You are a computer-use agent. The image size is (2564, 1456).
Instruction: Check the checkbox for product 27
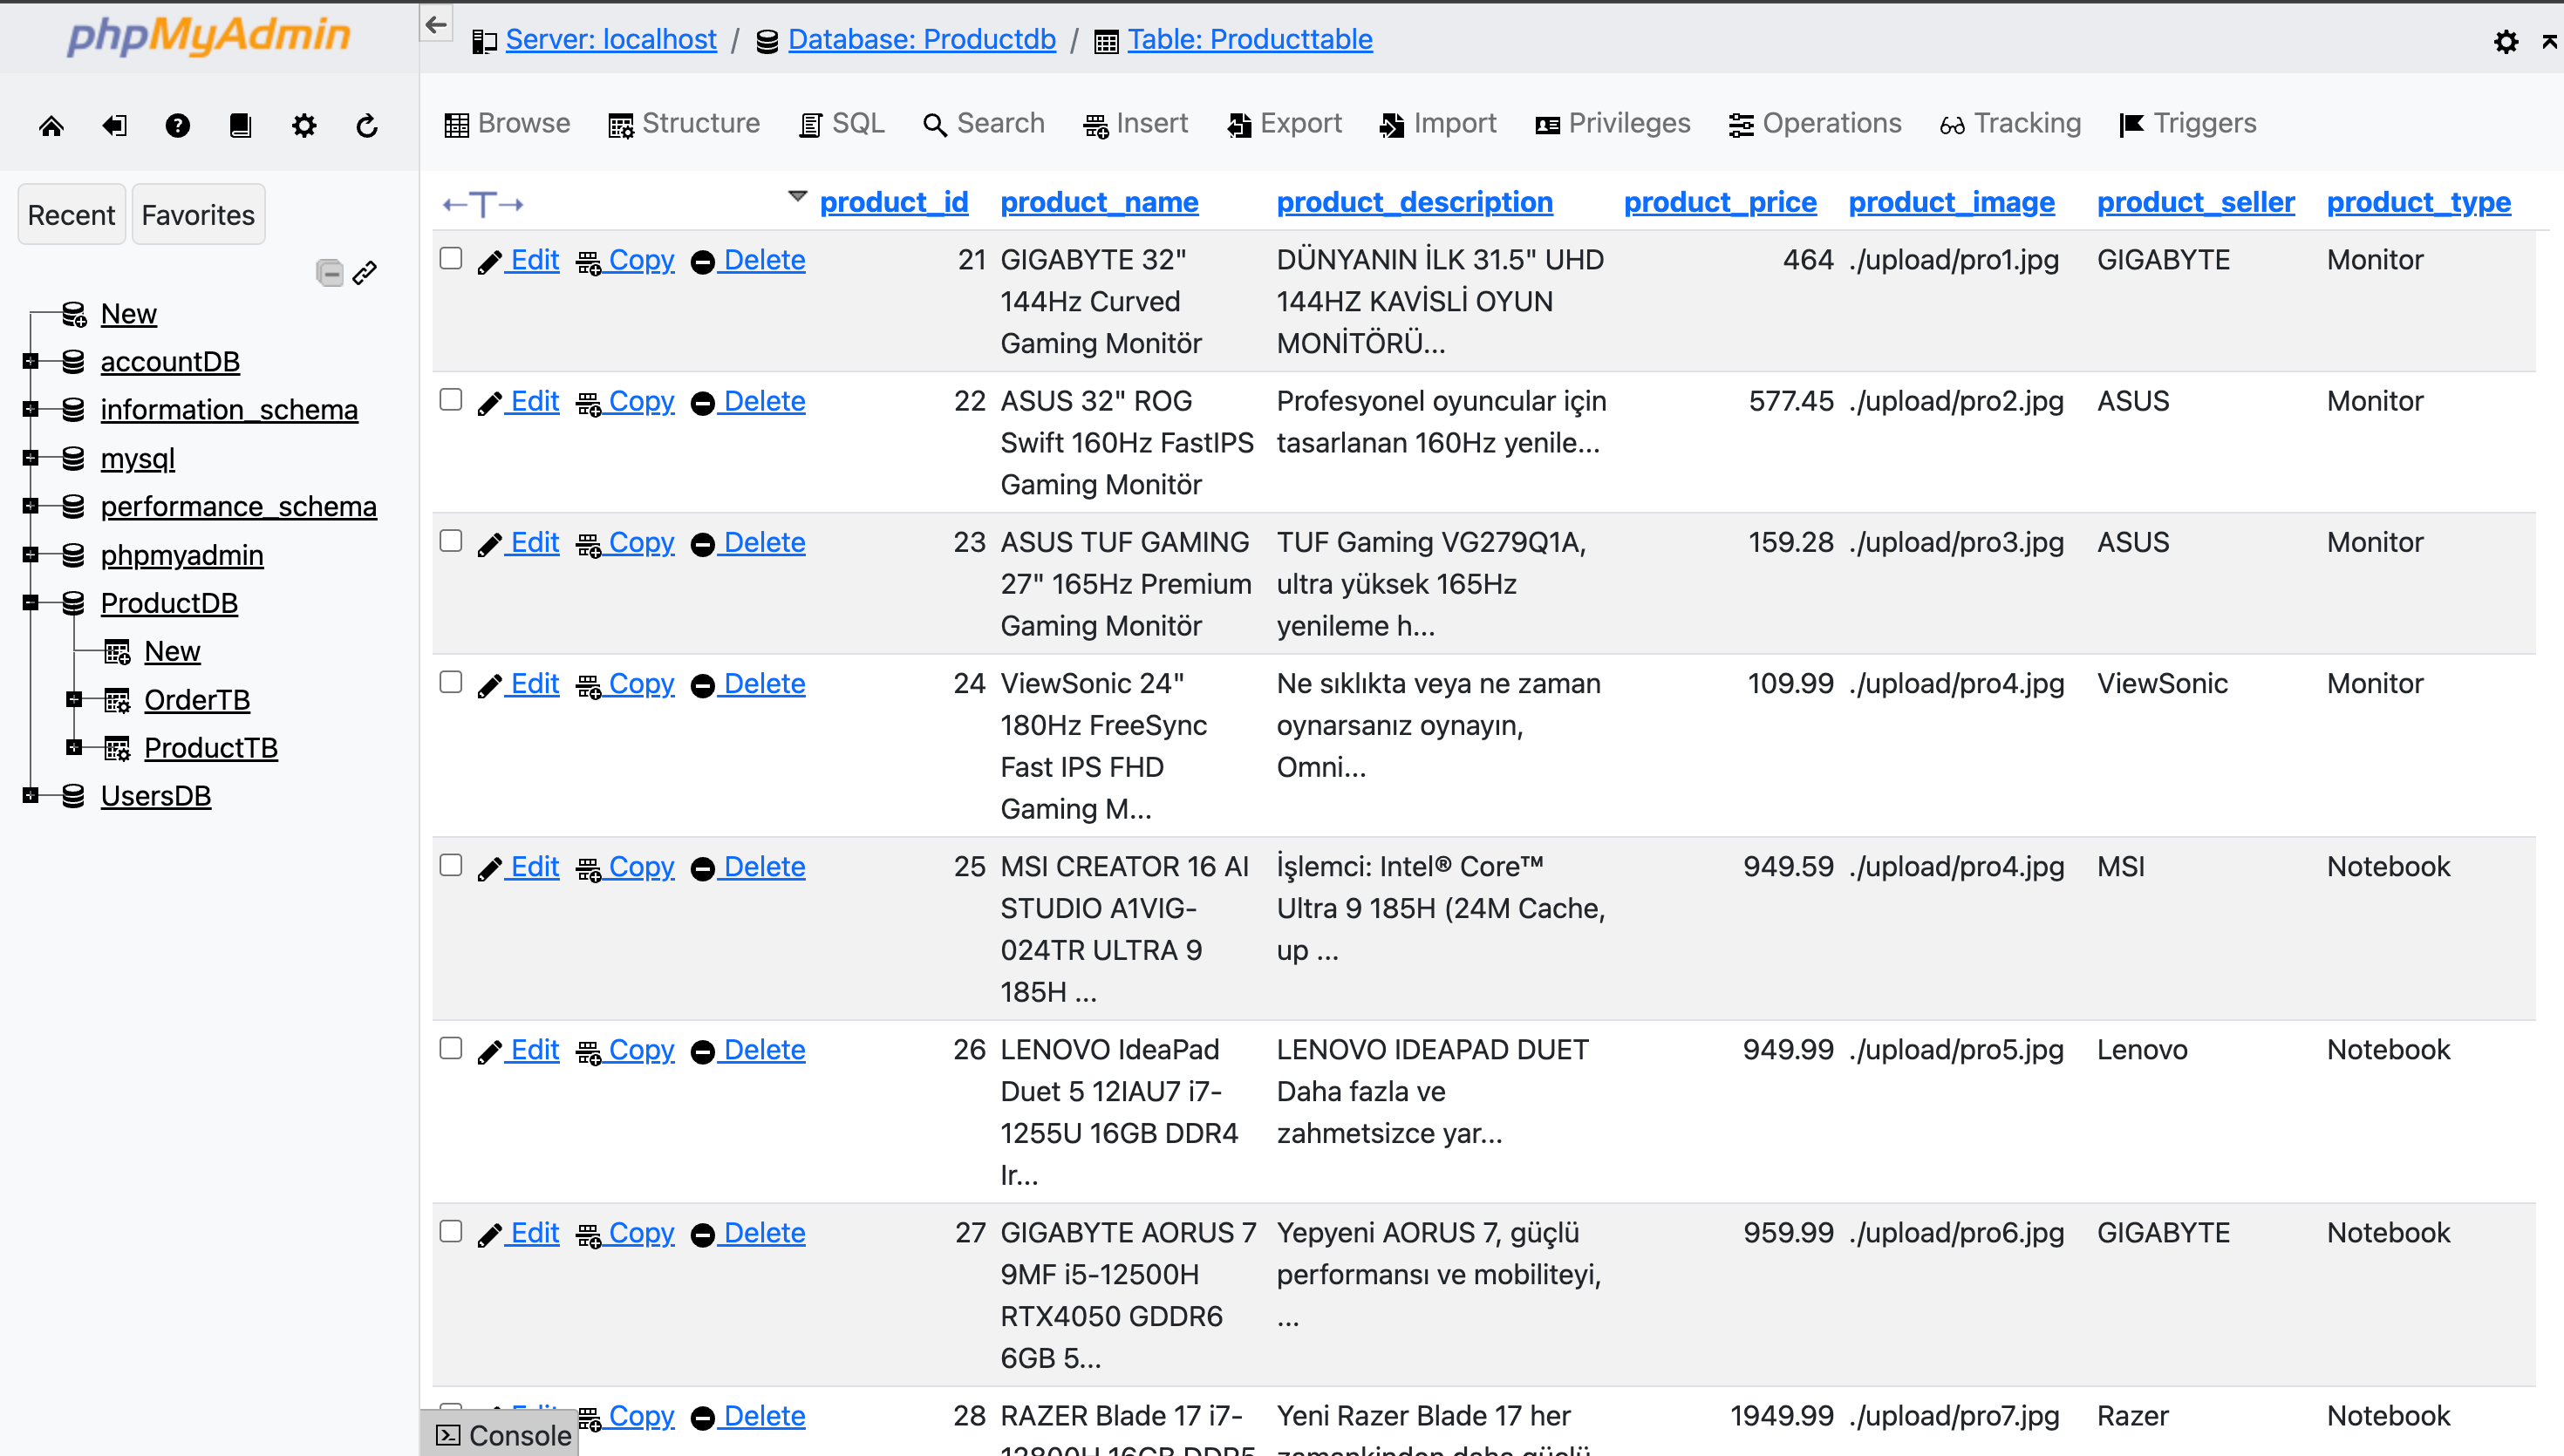pyautogui.click(x=451, y=1230)
